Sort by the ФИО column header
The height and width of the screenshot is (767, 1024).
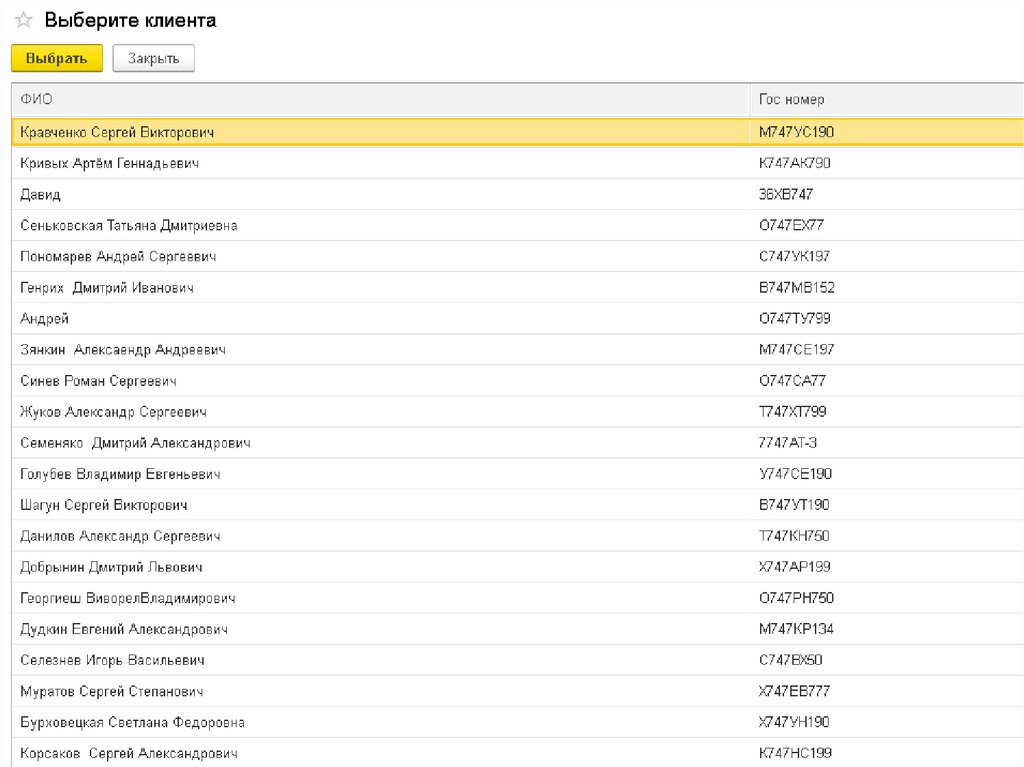[37, 99]
